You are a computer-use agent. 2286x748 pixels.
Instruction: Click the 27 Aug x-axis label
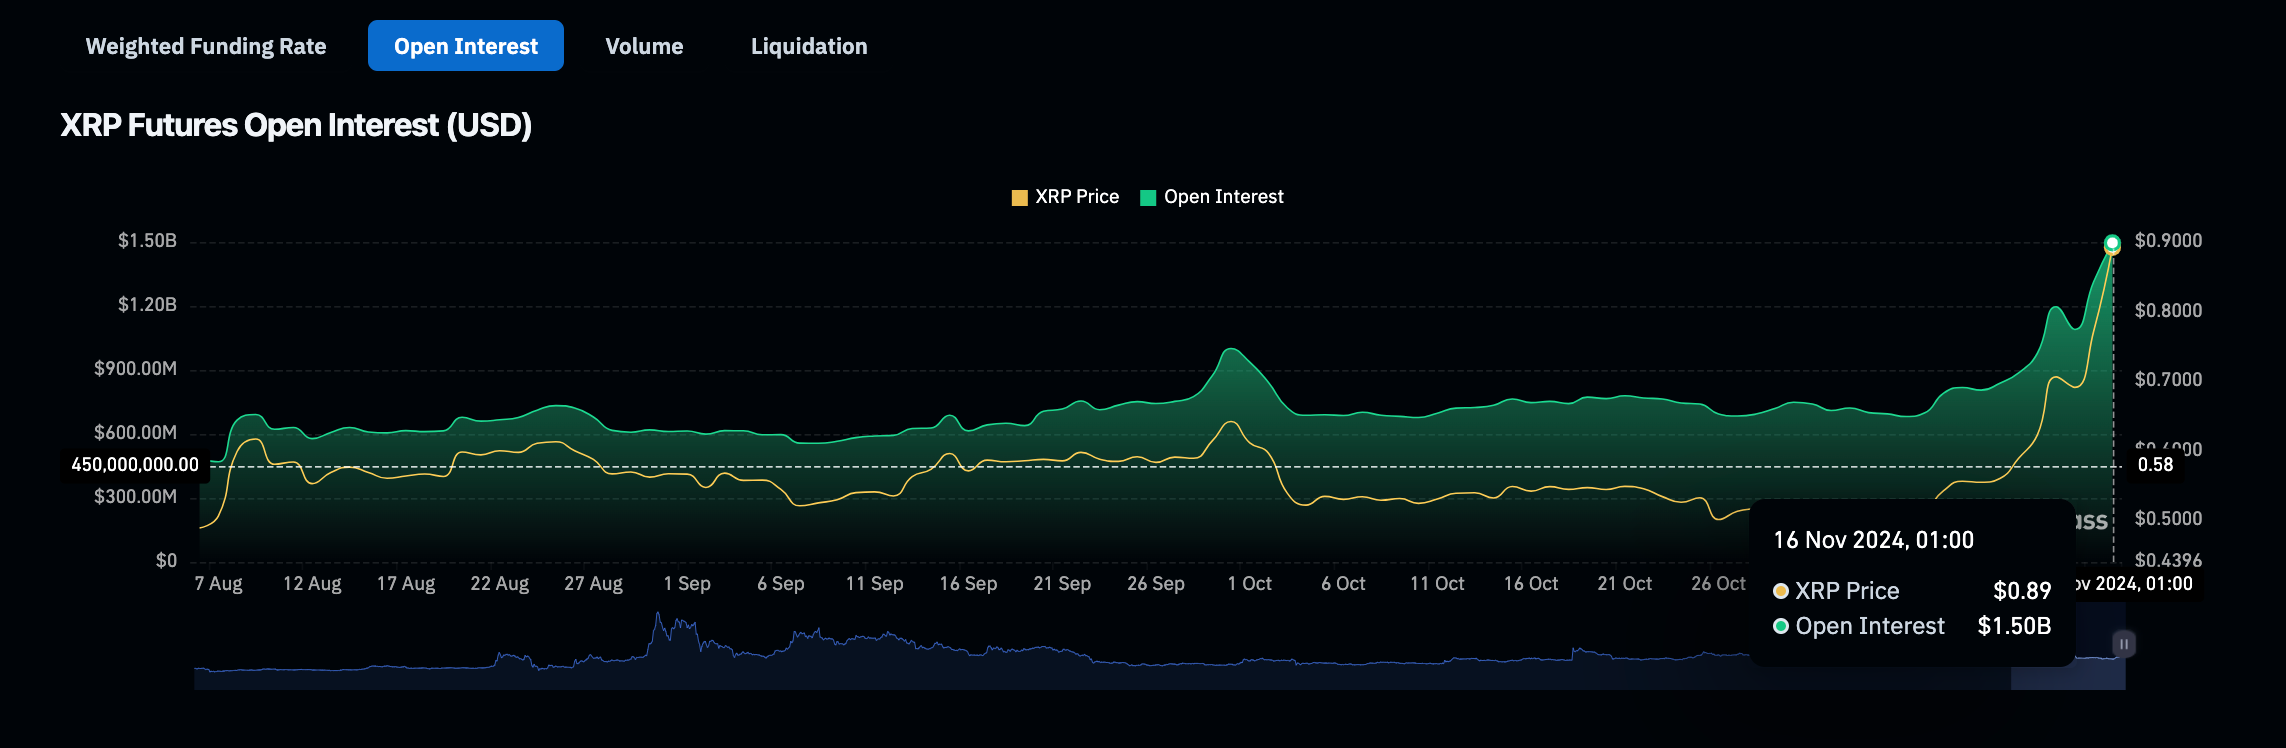594,584
